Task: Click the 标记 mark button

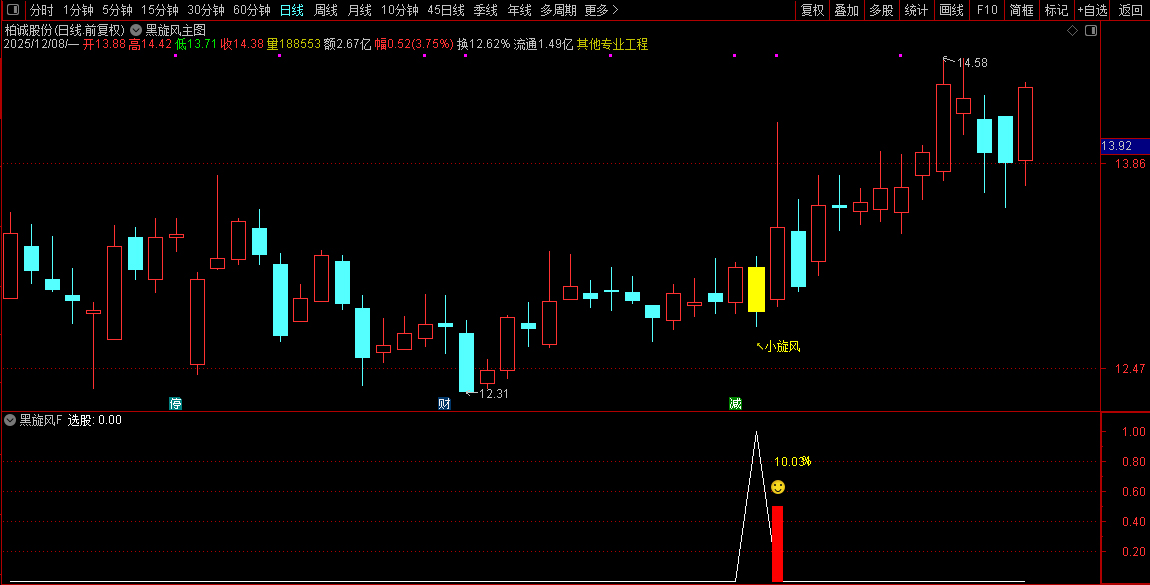Action: pyautogui.click(x=1056, y=10)
